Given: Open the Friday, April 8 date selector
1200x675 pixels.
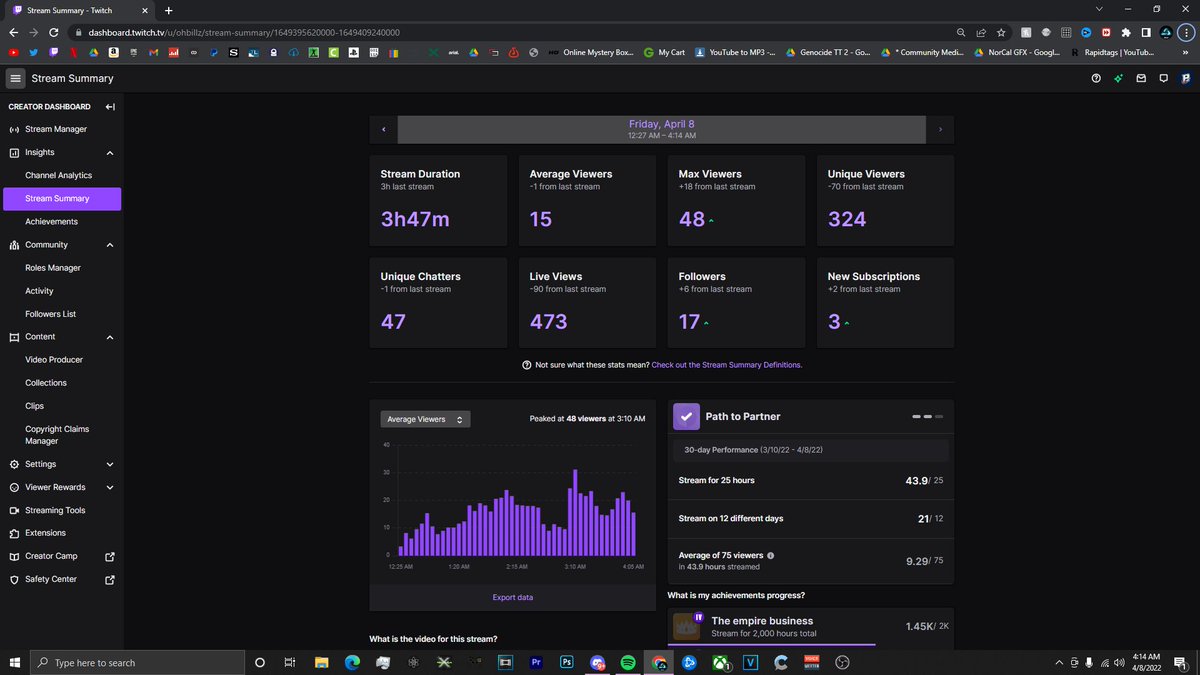Looking at the screenshot, I should click(662, 130).
